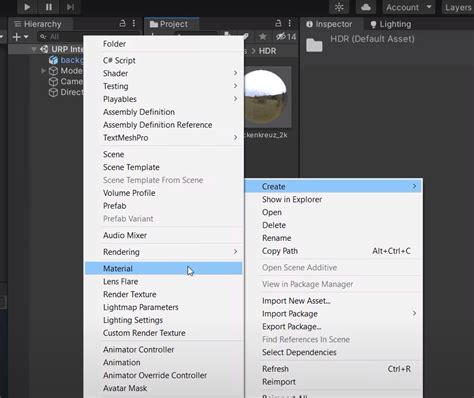Expand the TextMeshPro submenu
The height and width of the screenshot is (398, 474).
tap(163, 138)
